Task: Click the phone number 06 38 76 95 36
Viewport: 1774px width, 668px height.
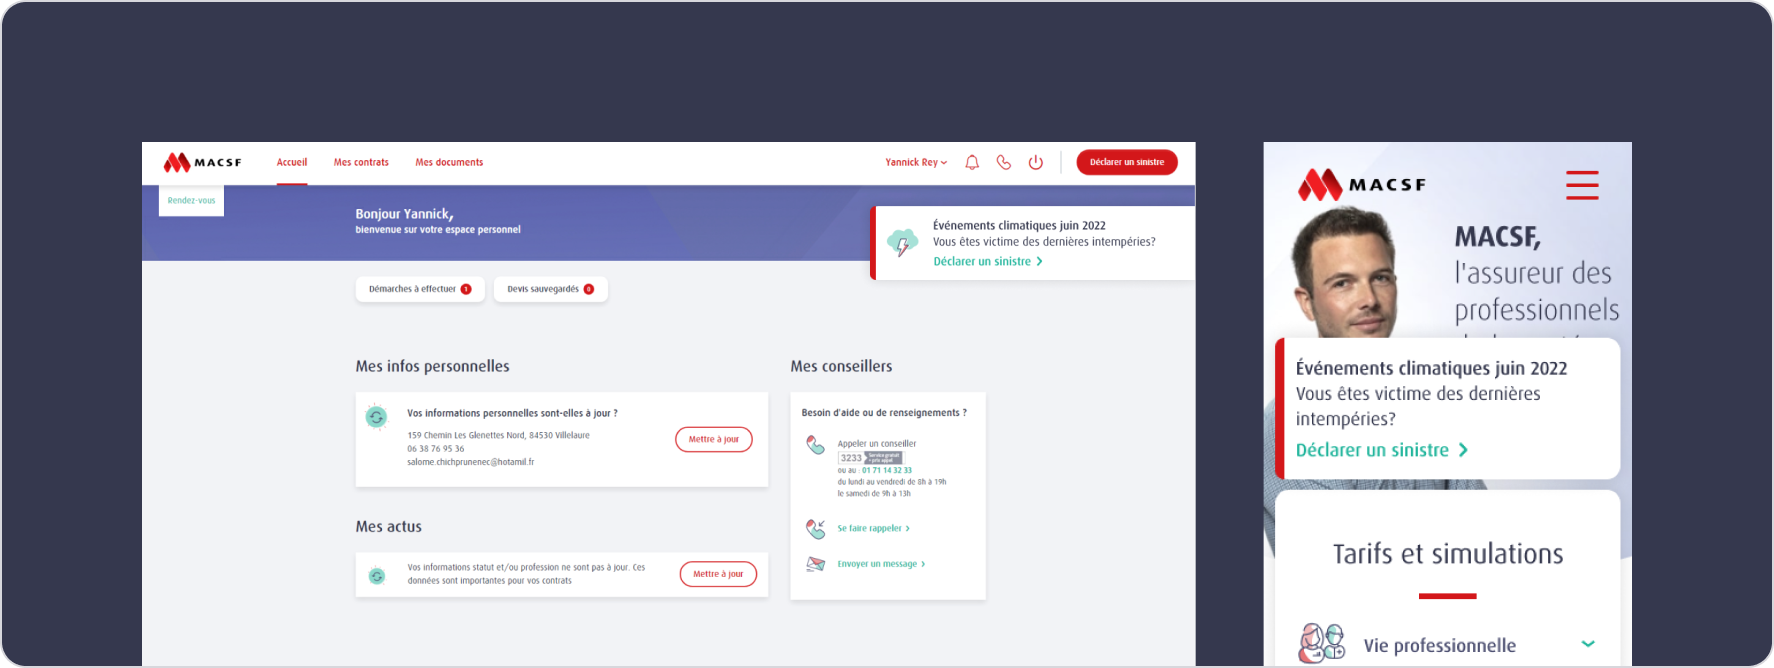Action: pyautogui.click(x=436, y=449)
